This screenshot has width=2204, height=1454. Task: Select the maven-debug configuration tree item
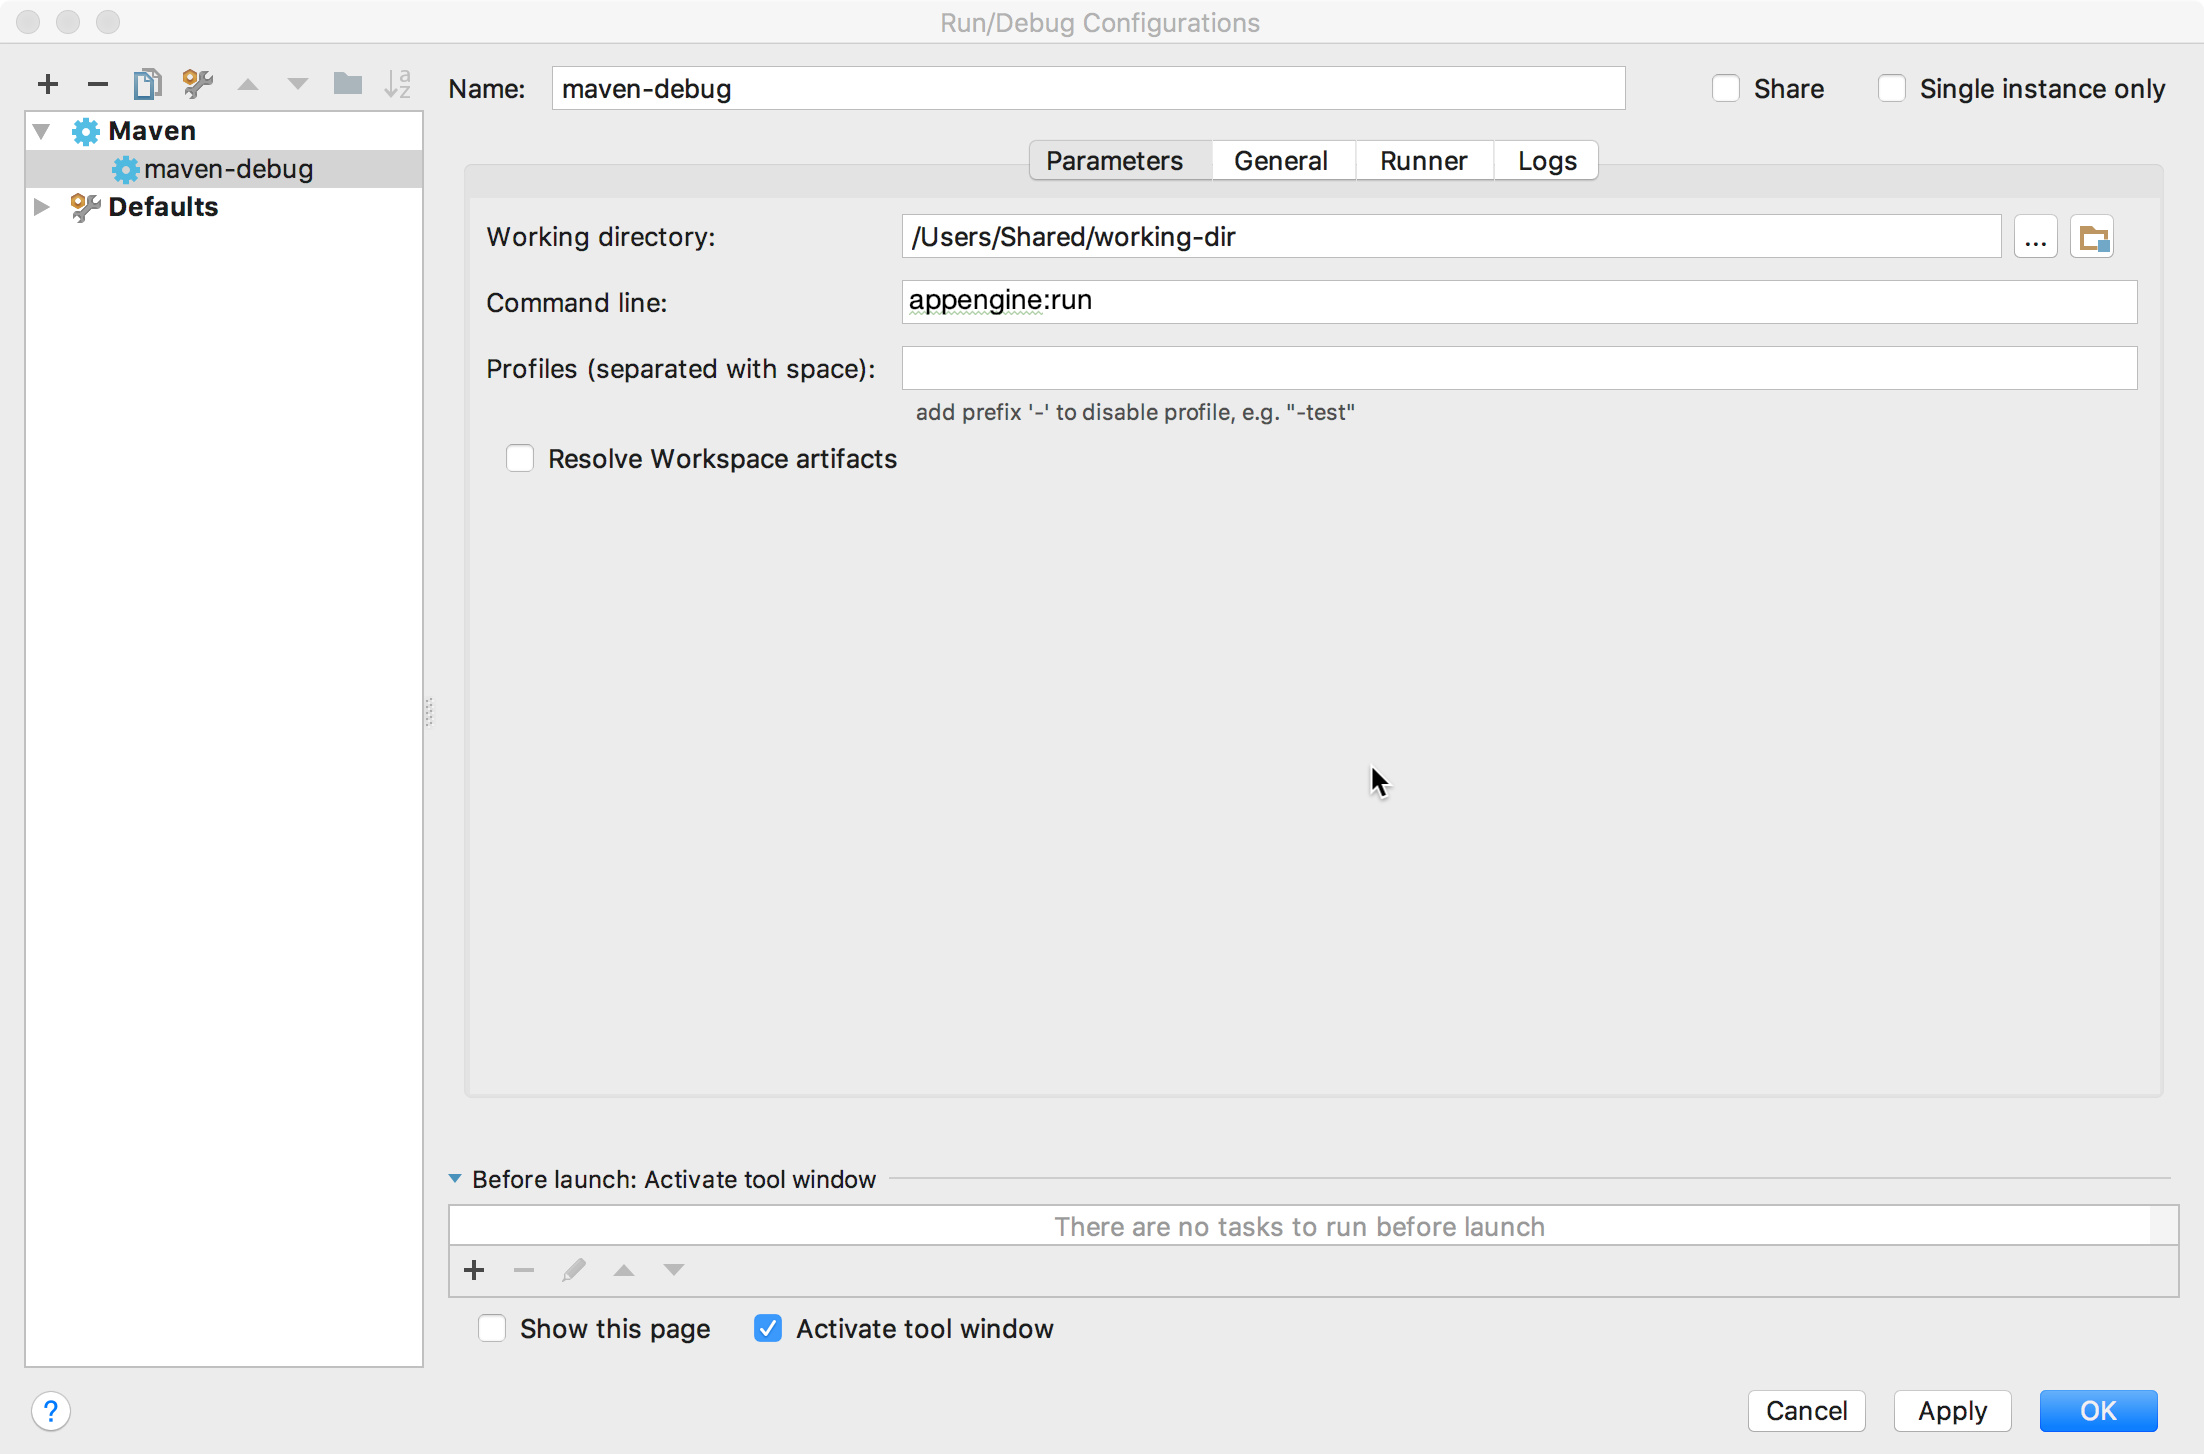pos(229,167)
